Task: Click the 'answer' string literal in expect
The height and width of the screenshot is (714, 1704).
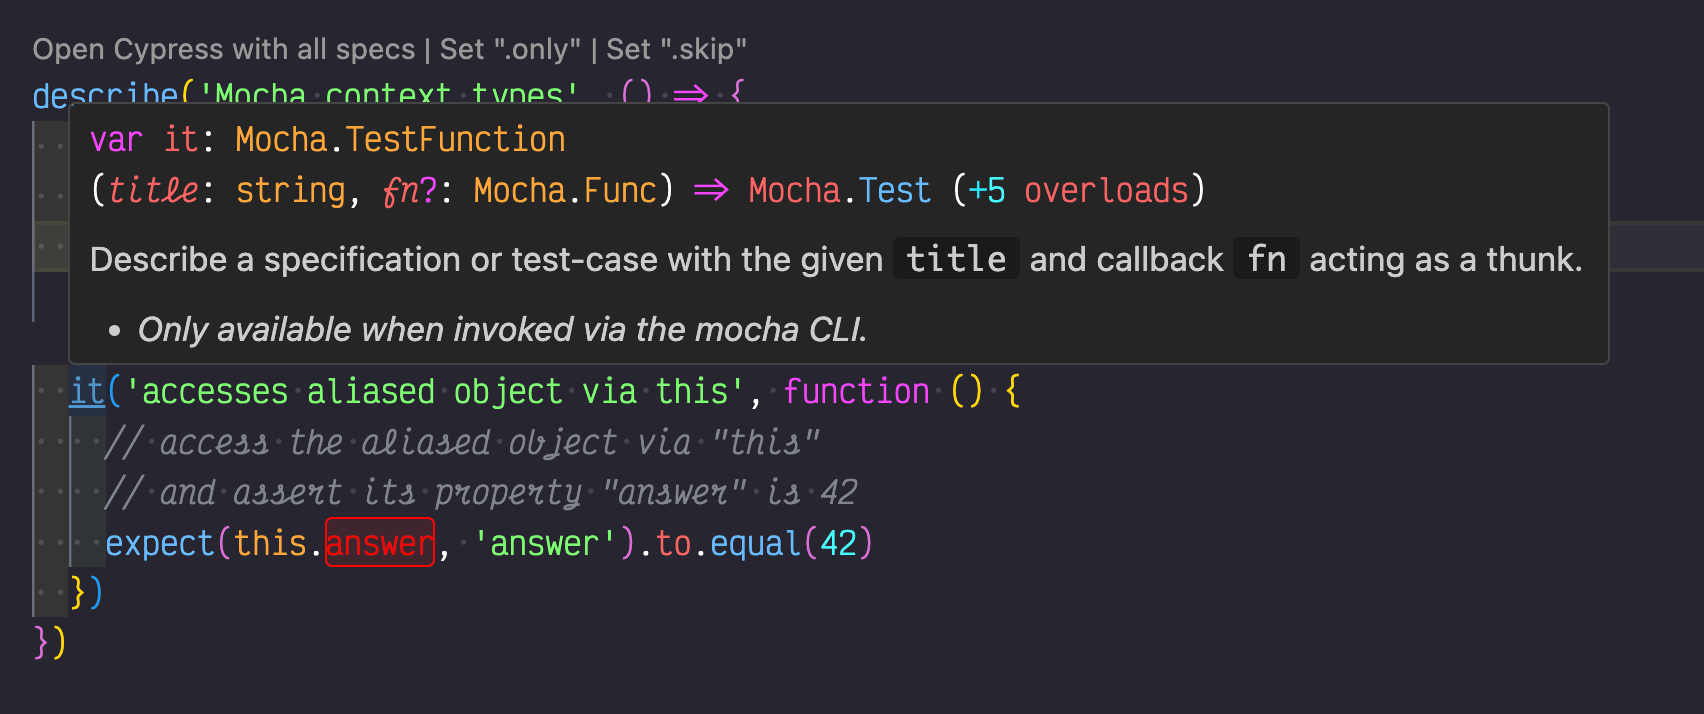Action: coord(545,543)
